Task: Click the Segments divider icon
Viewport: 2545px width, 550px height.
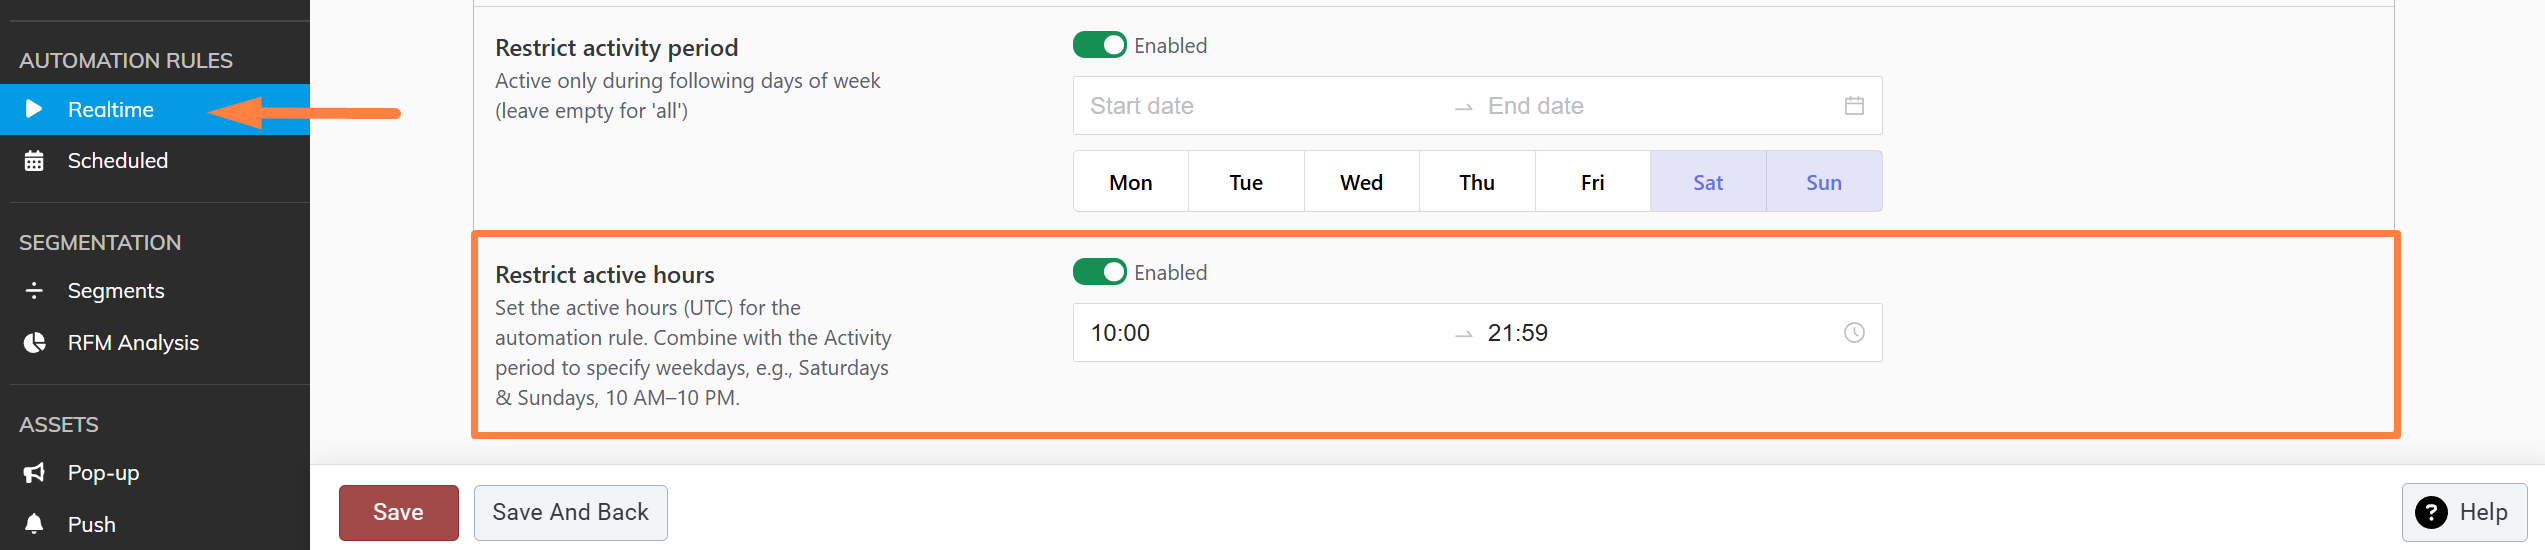Action: pos(34,291)
